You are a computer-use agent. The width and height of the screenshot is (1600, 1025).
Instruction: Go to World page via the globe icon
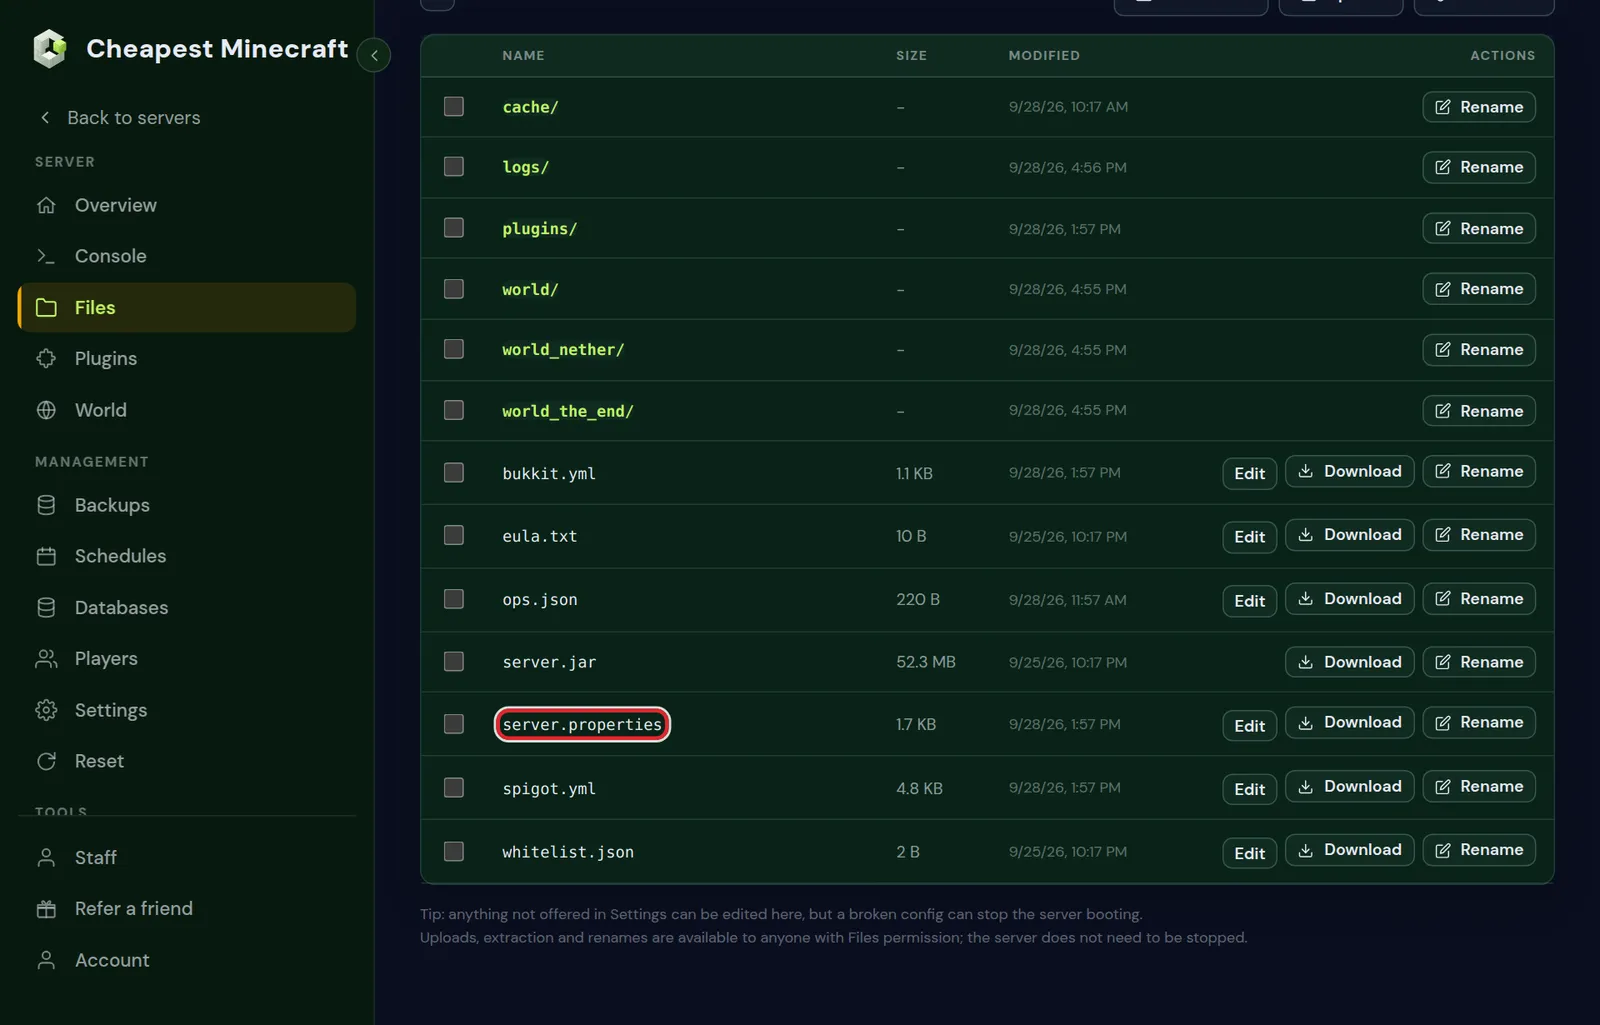pos(46,410)
